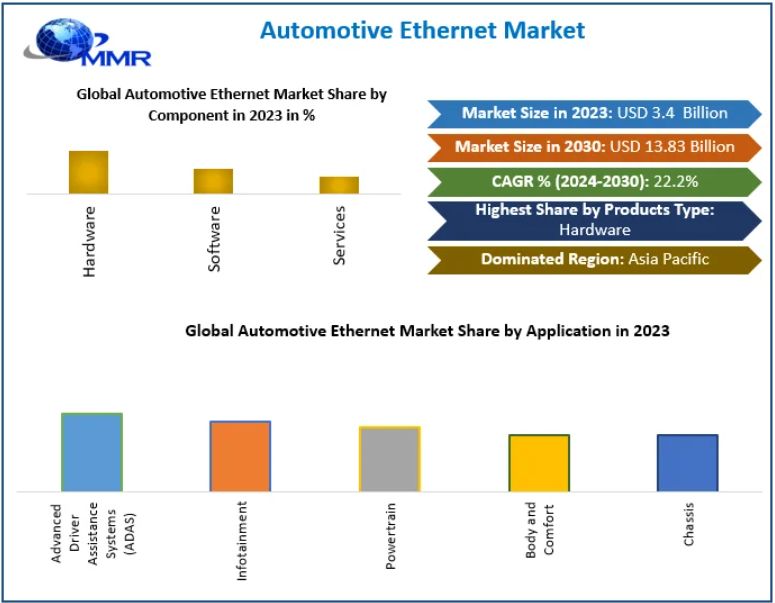Select the dark blue Chassis bar
The image size is (775, 603).
(687, 463)
